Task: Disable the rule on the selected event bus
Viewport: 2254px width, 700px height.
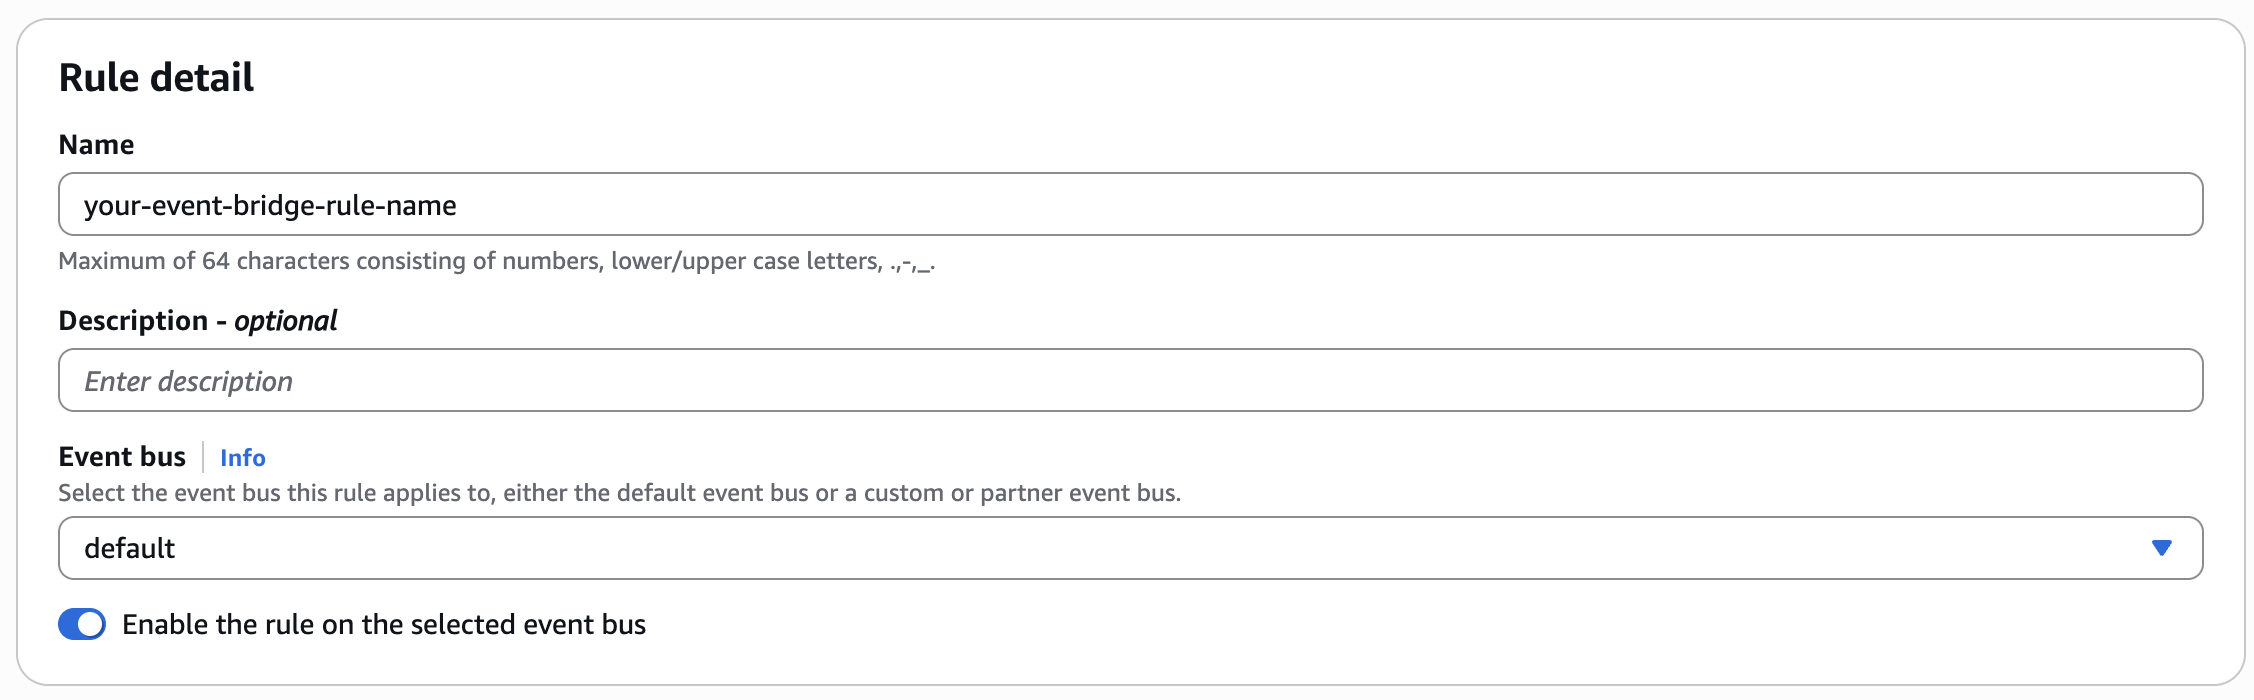Action: pyautogui.click(x=84, y=623)
